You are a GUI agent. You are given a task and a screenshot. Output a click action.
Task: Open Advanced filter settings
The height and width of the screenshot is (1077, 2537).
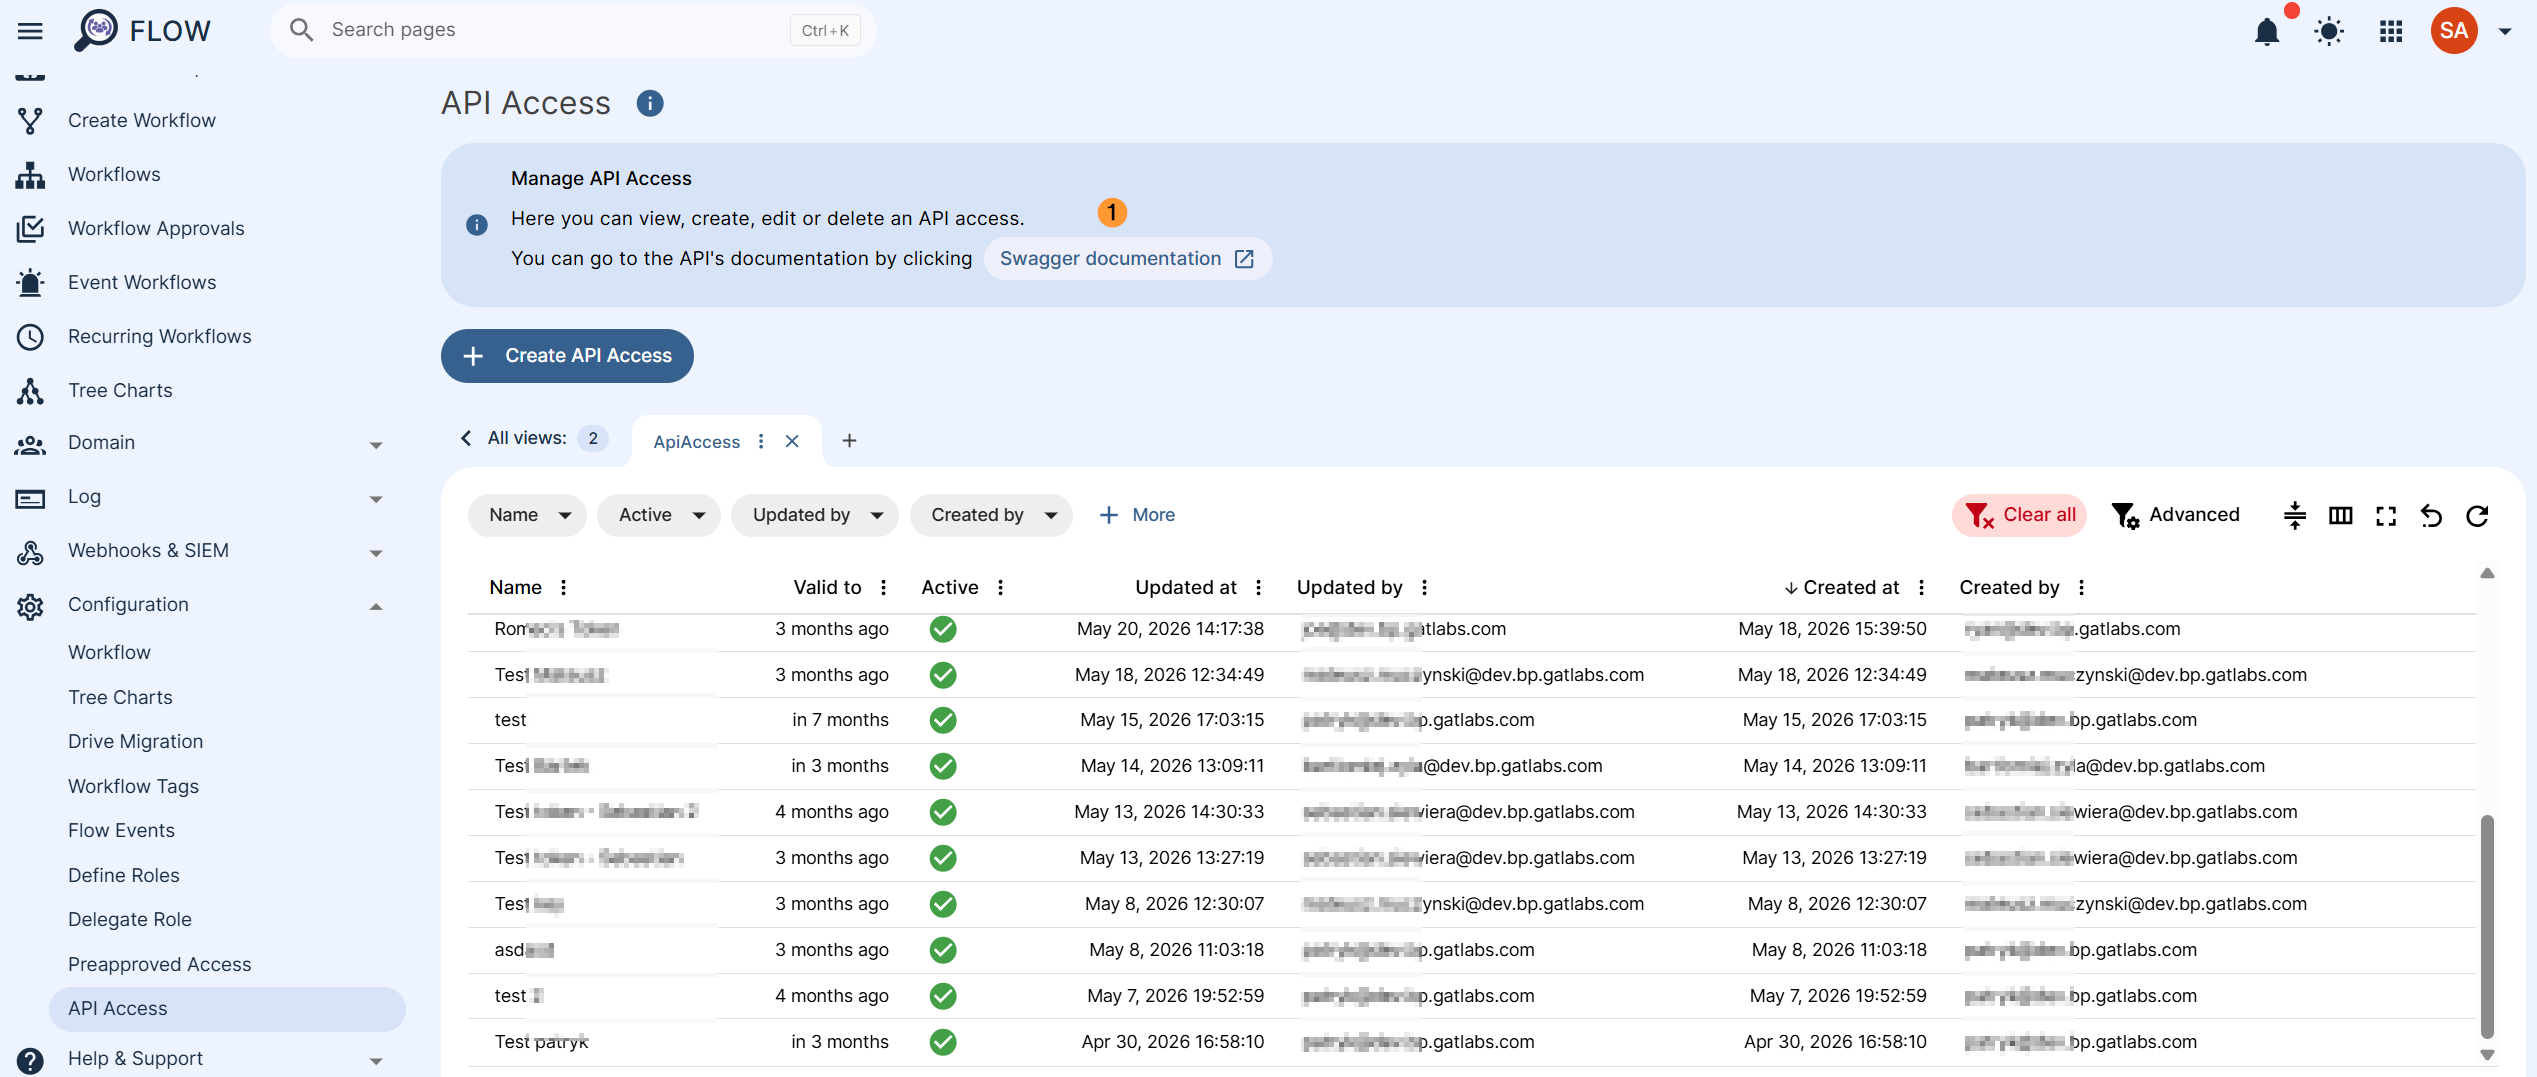point(2175,515)
